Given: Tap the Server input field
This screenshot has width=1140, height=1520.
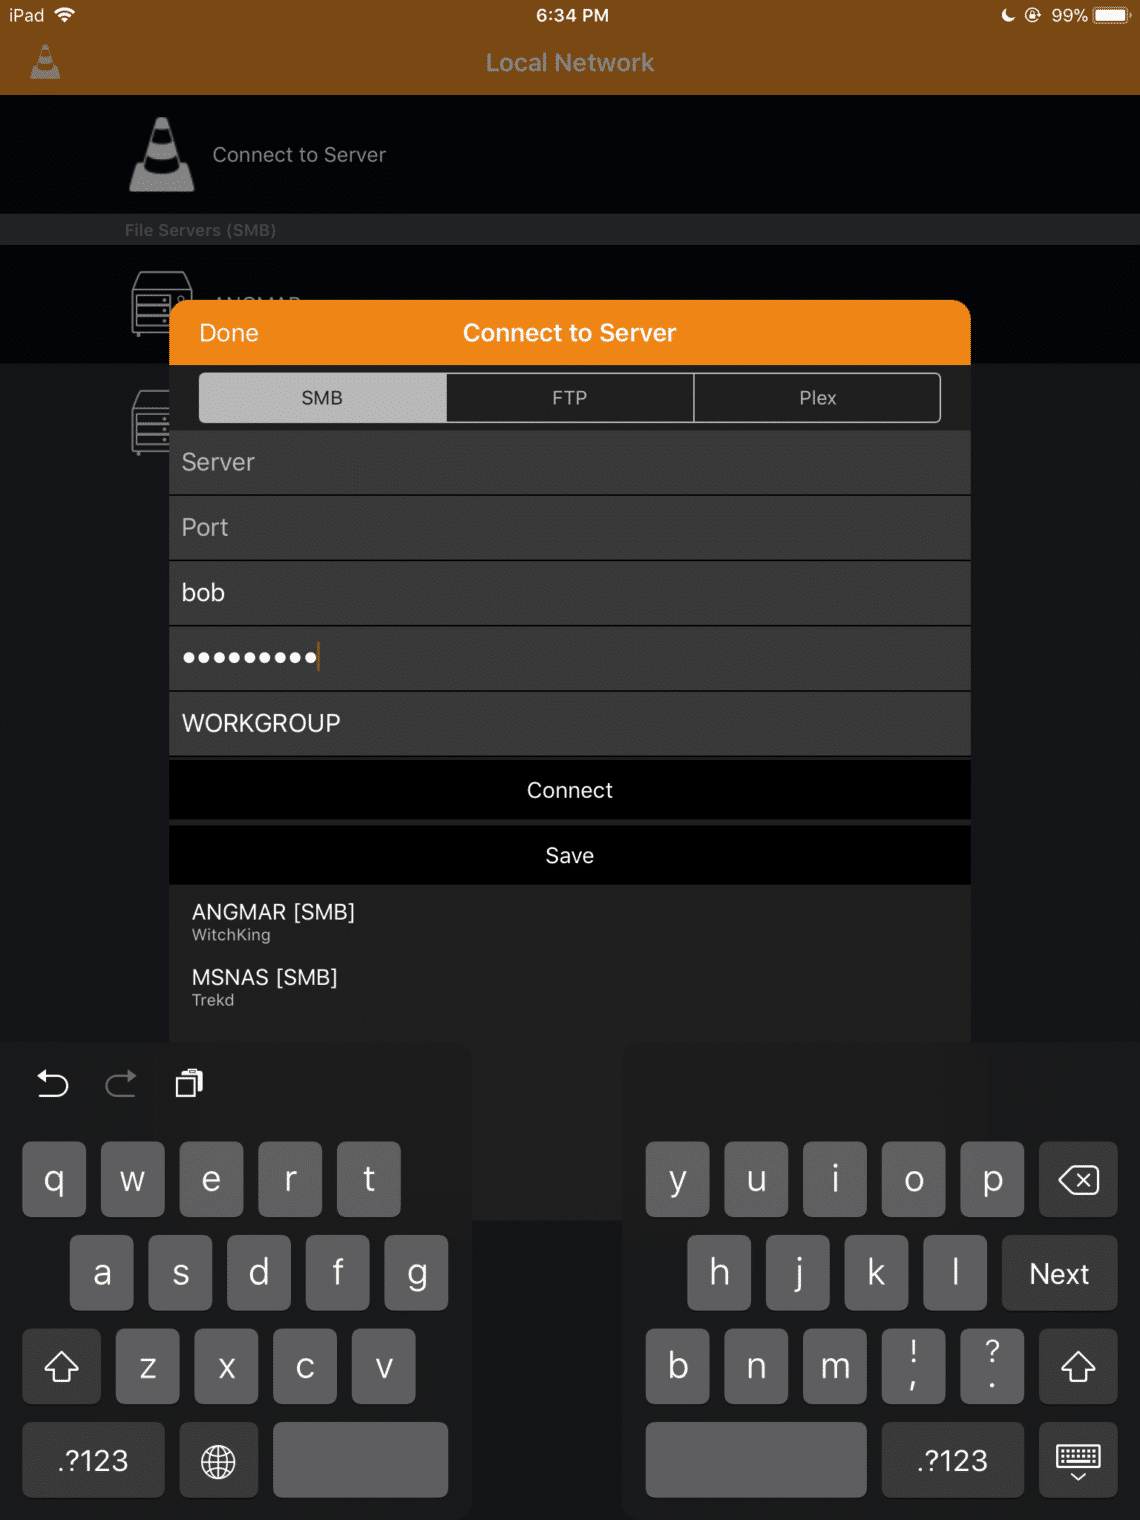Looking at the screenshot, I should pos(569,462).
